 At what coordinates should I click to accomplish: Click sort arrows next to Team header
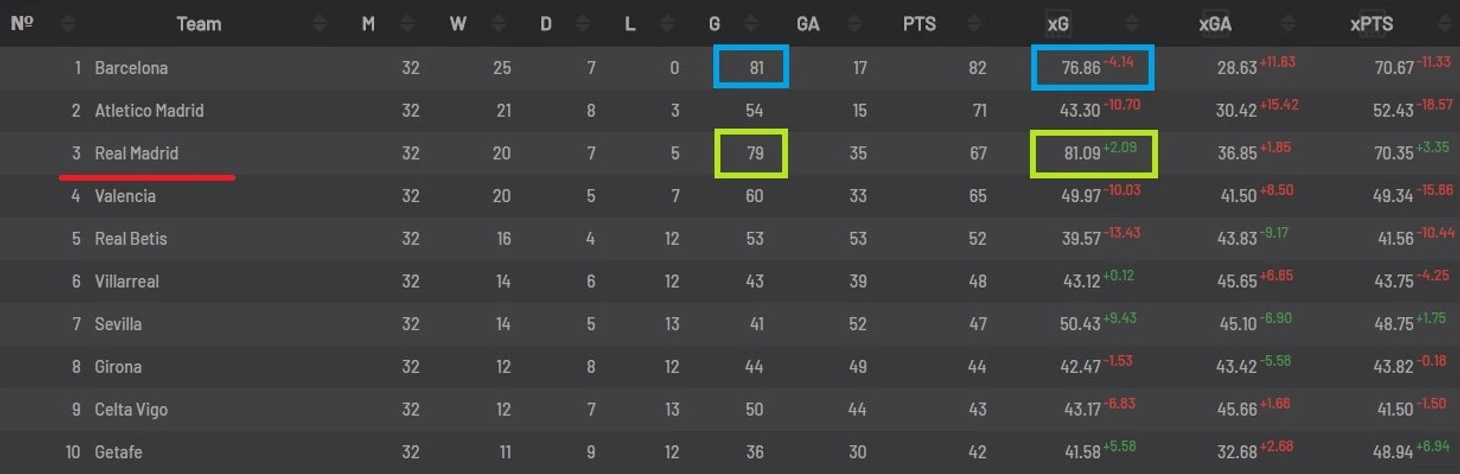319,23
